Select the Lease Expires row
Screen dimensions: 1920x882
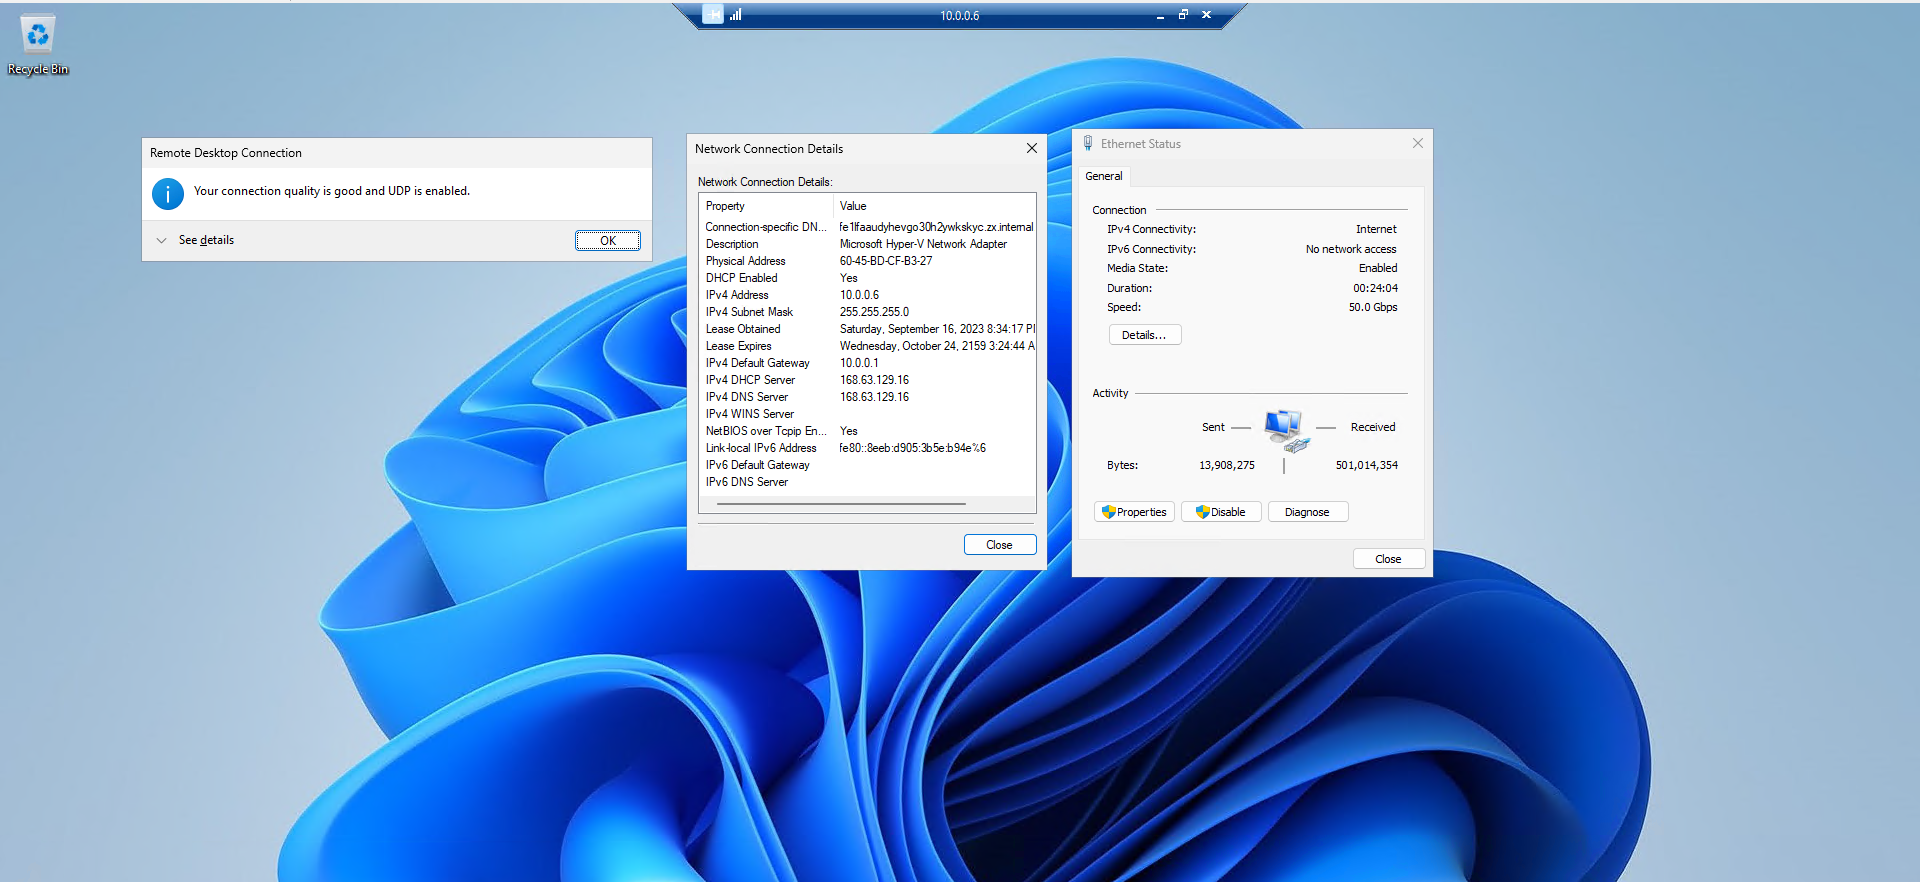pyautogui.click(x=867, y=346)
